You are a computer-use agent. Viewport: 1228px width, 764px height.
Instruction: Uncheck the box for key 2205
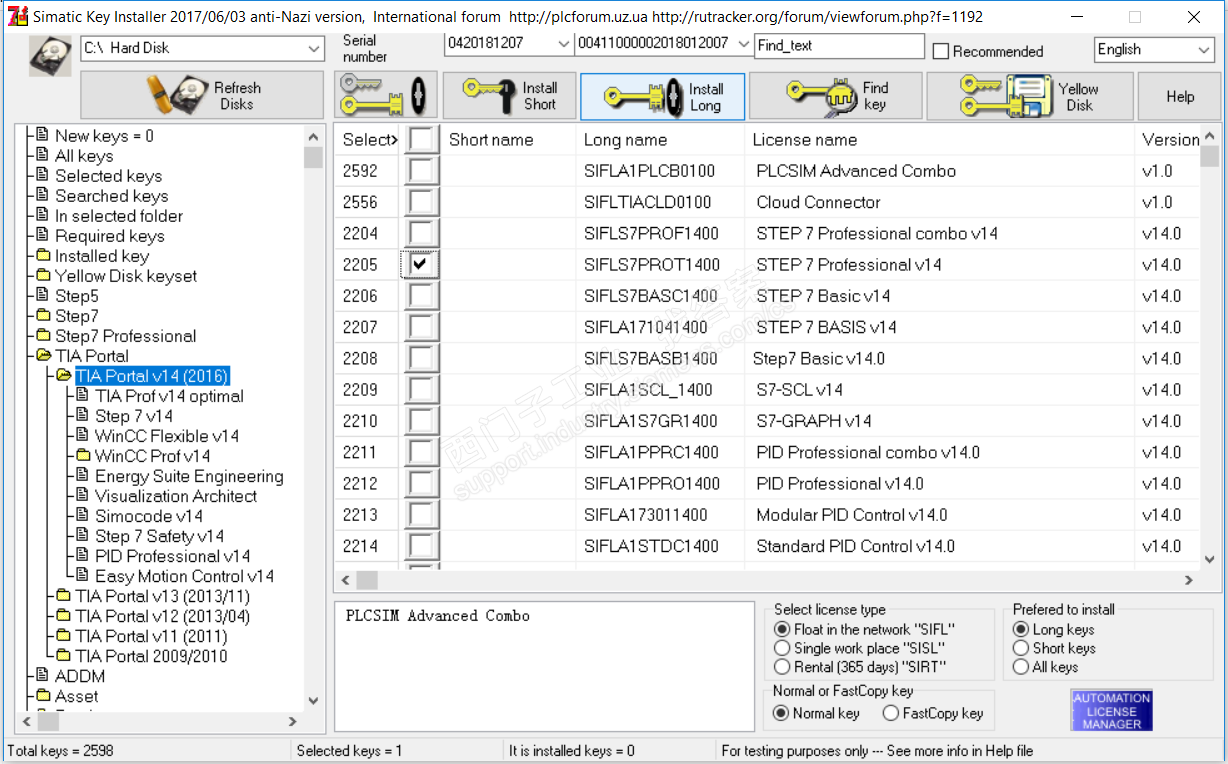pyautogui.click(x=421, y=264)
